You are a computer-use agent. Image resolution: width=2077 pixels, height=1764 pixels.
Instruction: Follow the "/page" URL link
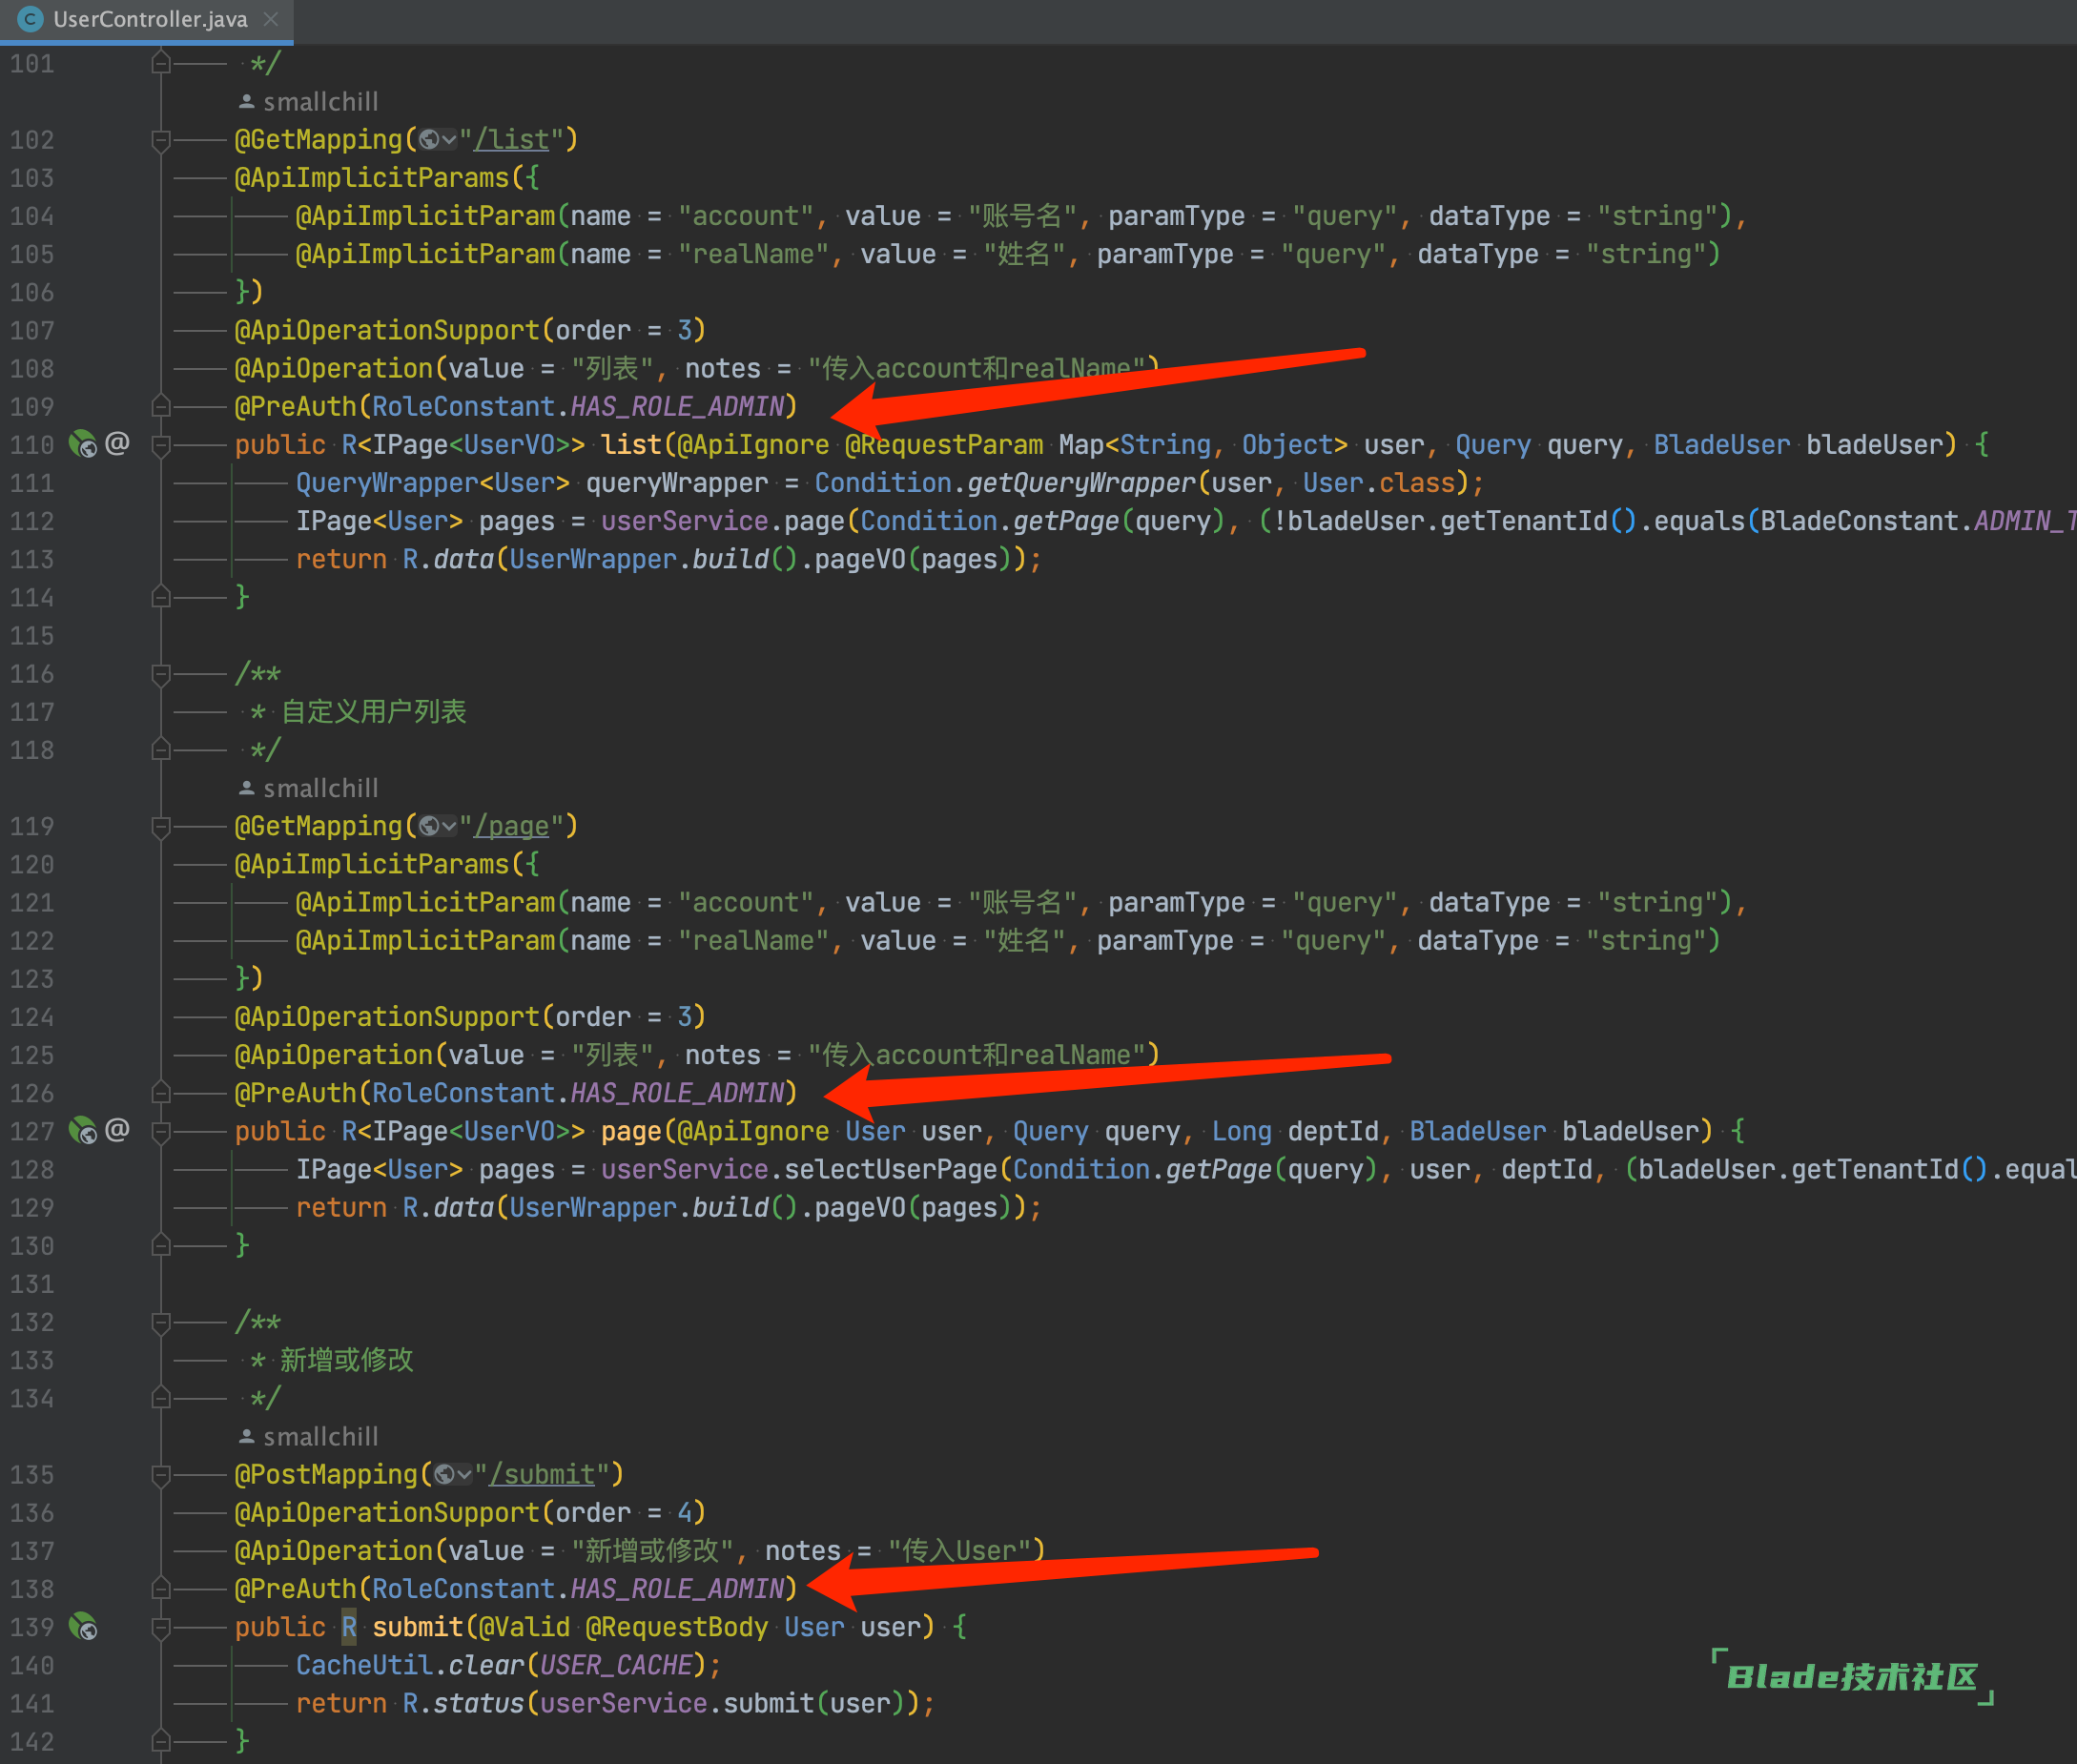(512, 826)
